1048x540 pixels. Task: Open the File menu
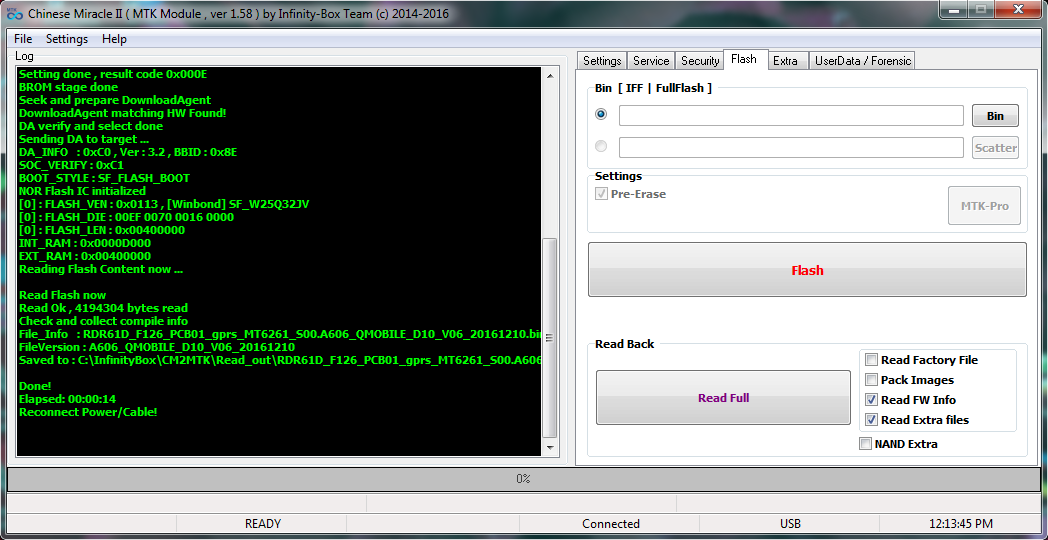[x=23, y=39]
